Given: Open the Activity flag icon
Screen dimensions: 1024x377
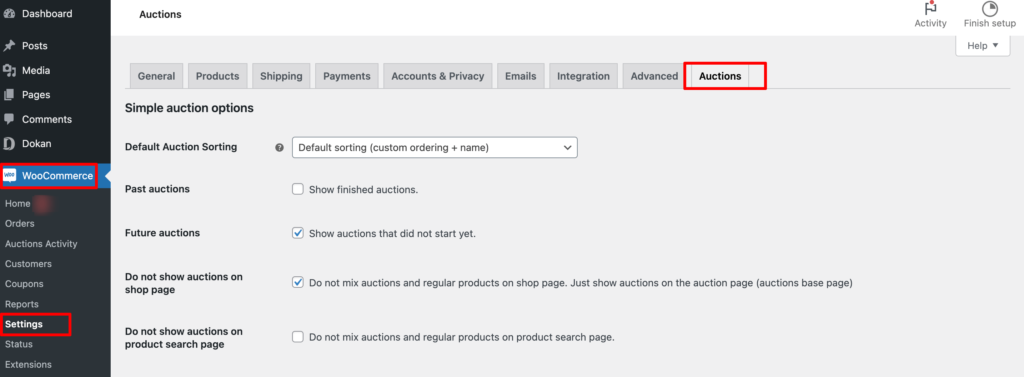Looking at the screenshot, I should [x=930, y=9].
